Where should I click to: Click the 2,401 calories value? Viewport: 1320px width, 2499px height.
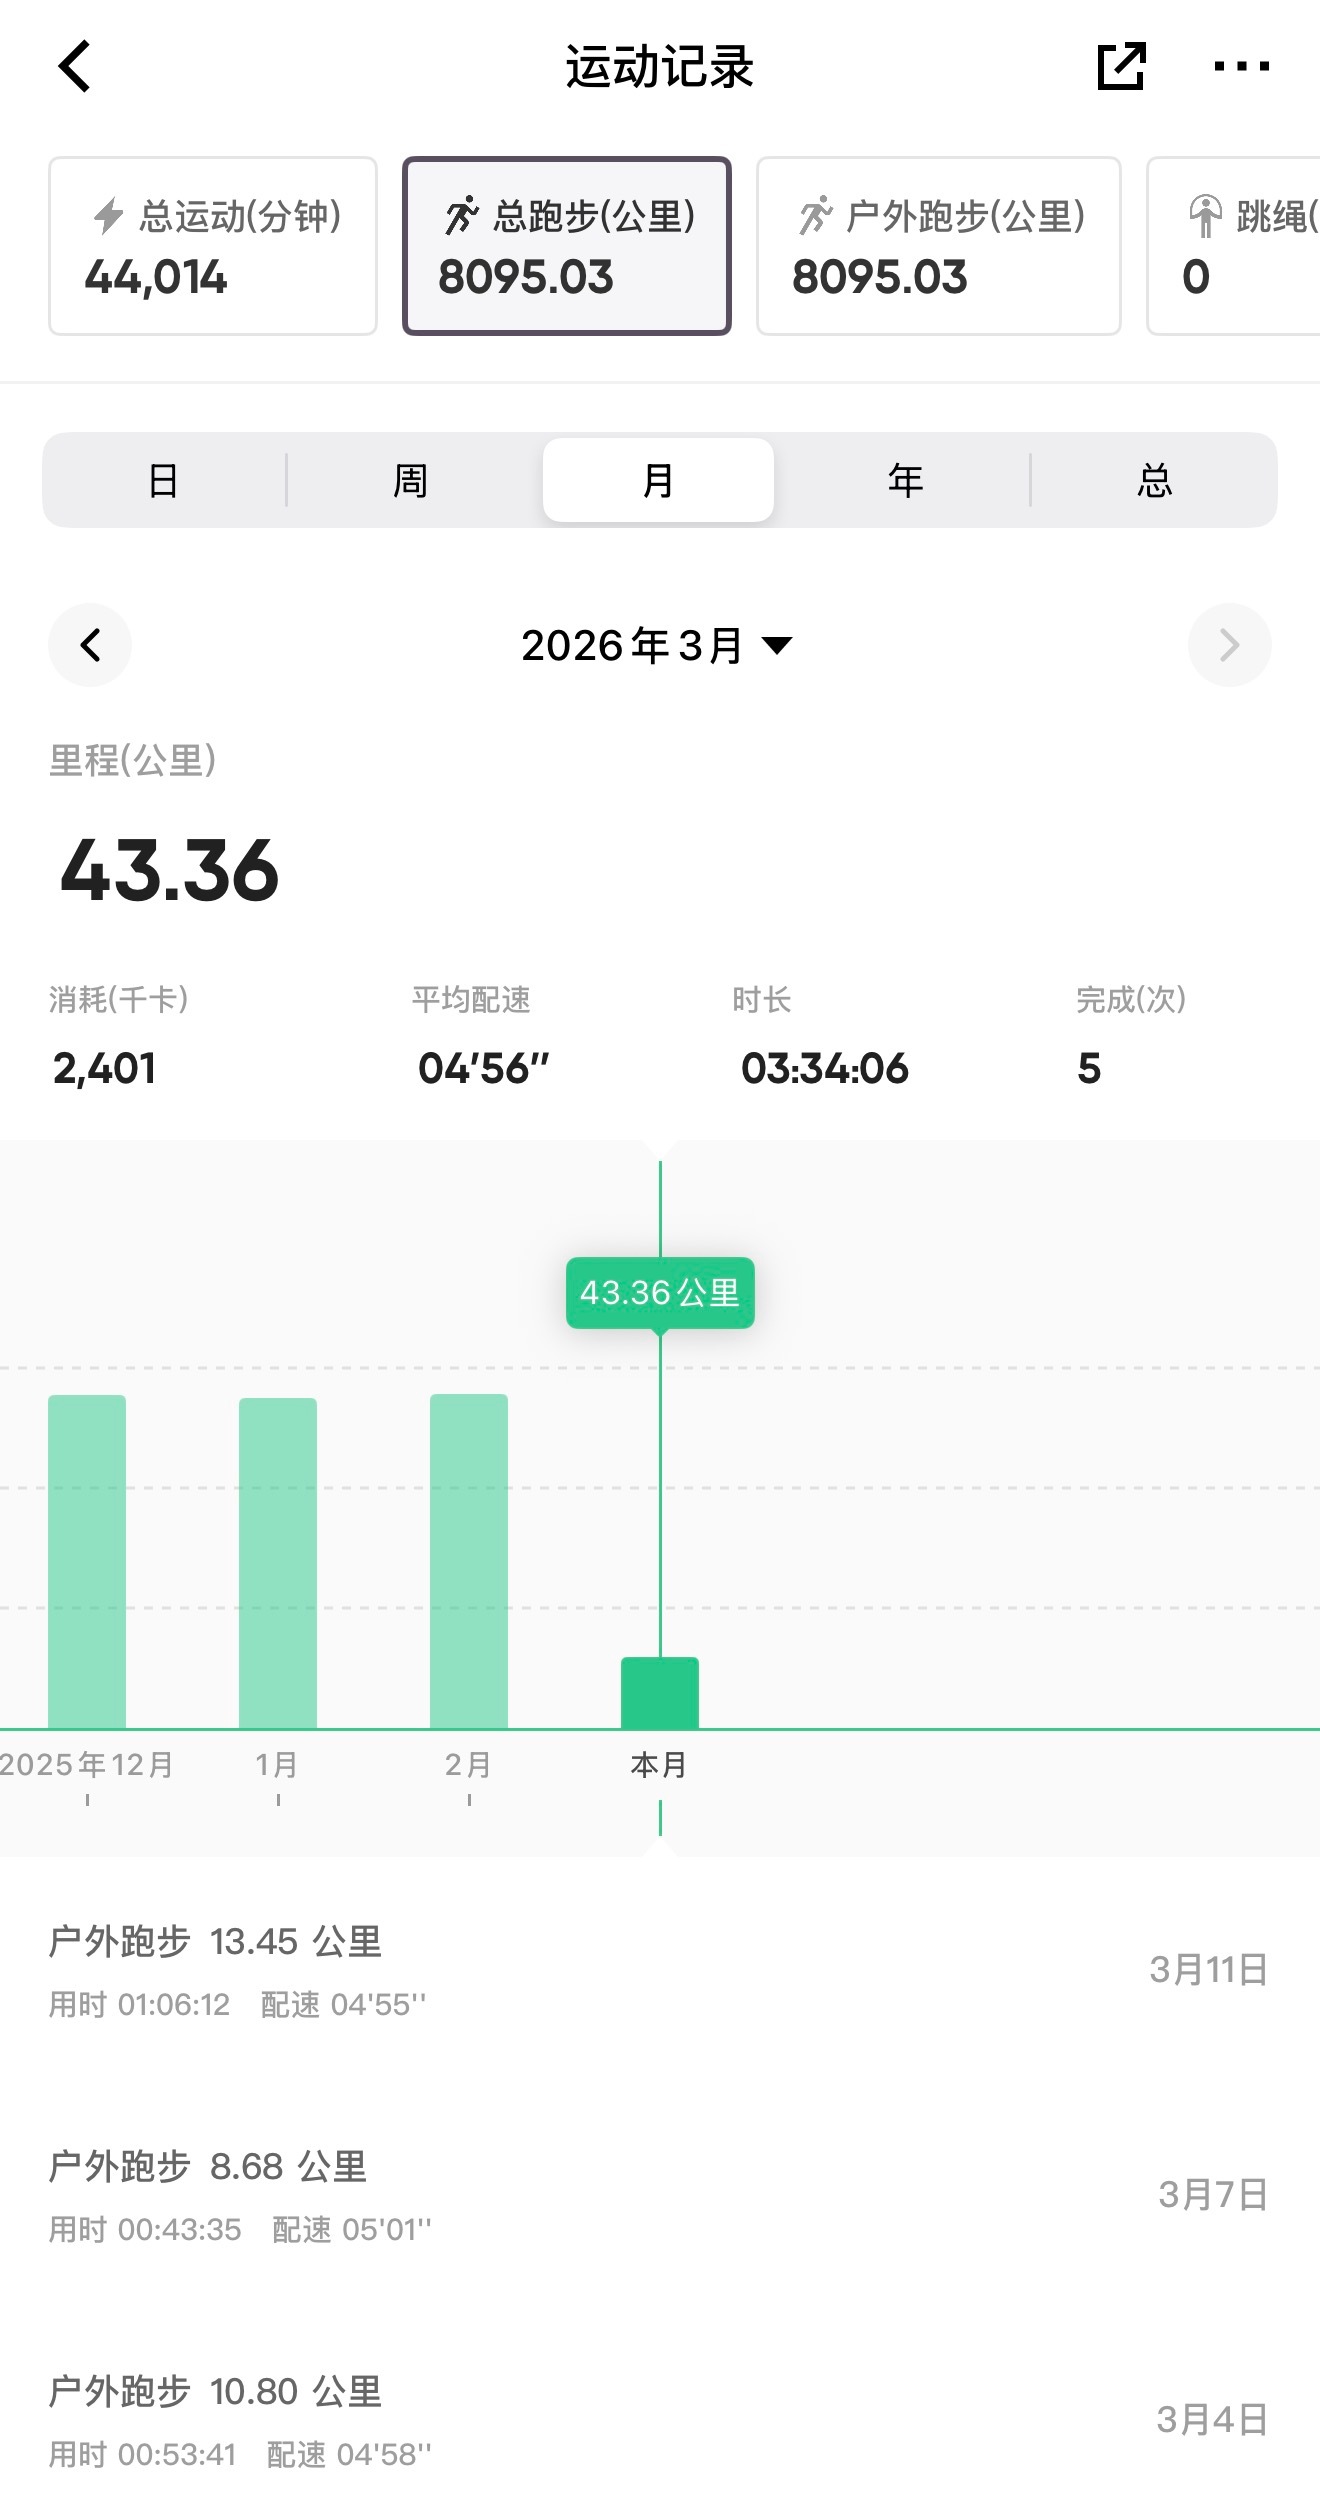[105, 1068]
